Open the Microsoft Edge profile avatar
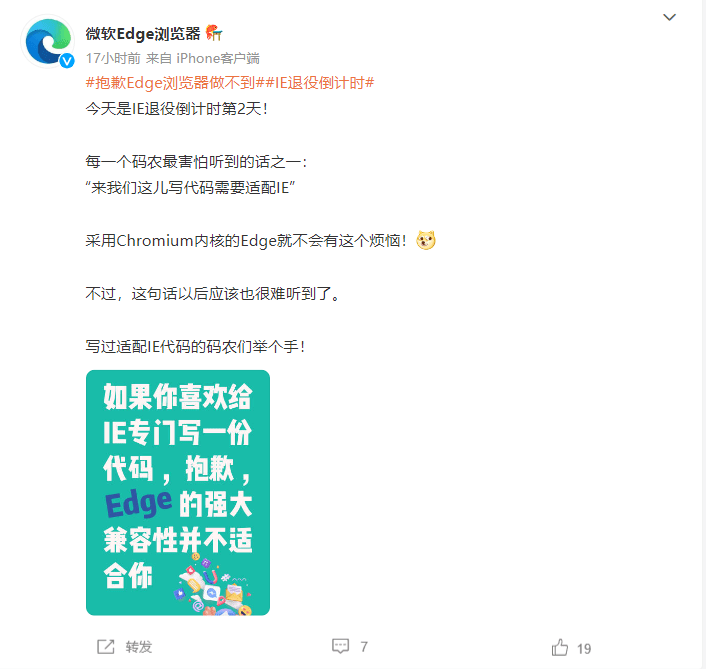The width and height of the screenshot is (706, 669). [47, 41]
